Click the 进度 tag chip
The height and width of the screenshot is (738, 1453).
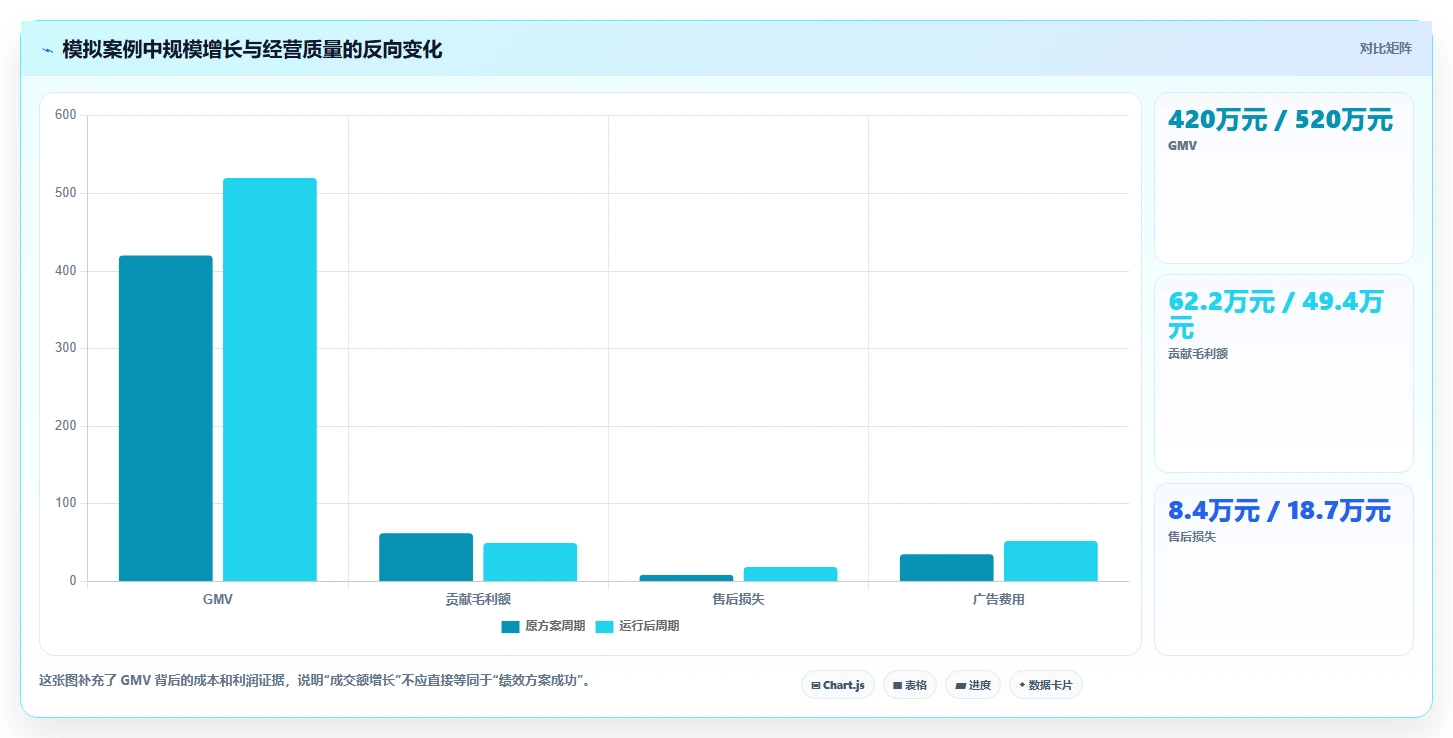[973, 685]
